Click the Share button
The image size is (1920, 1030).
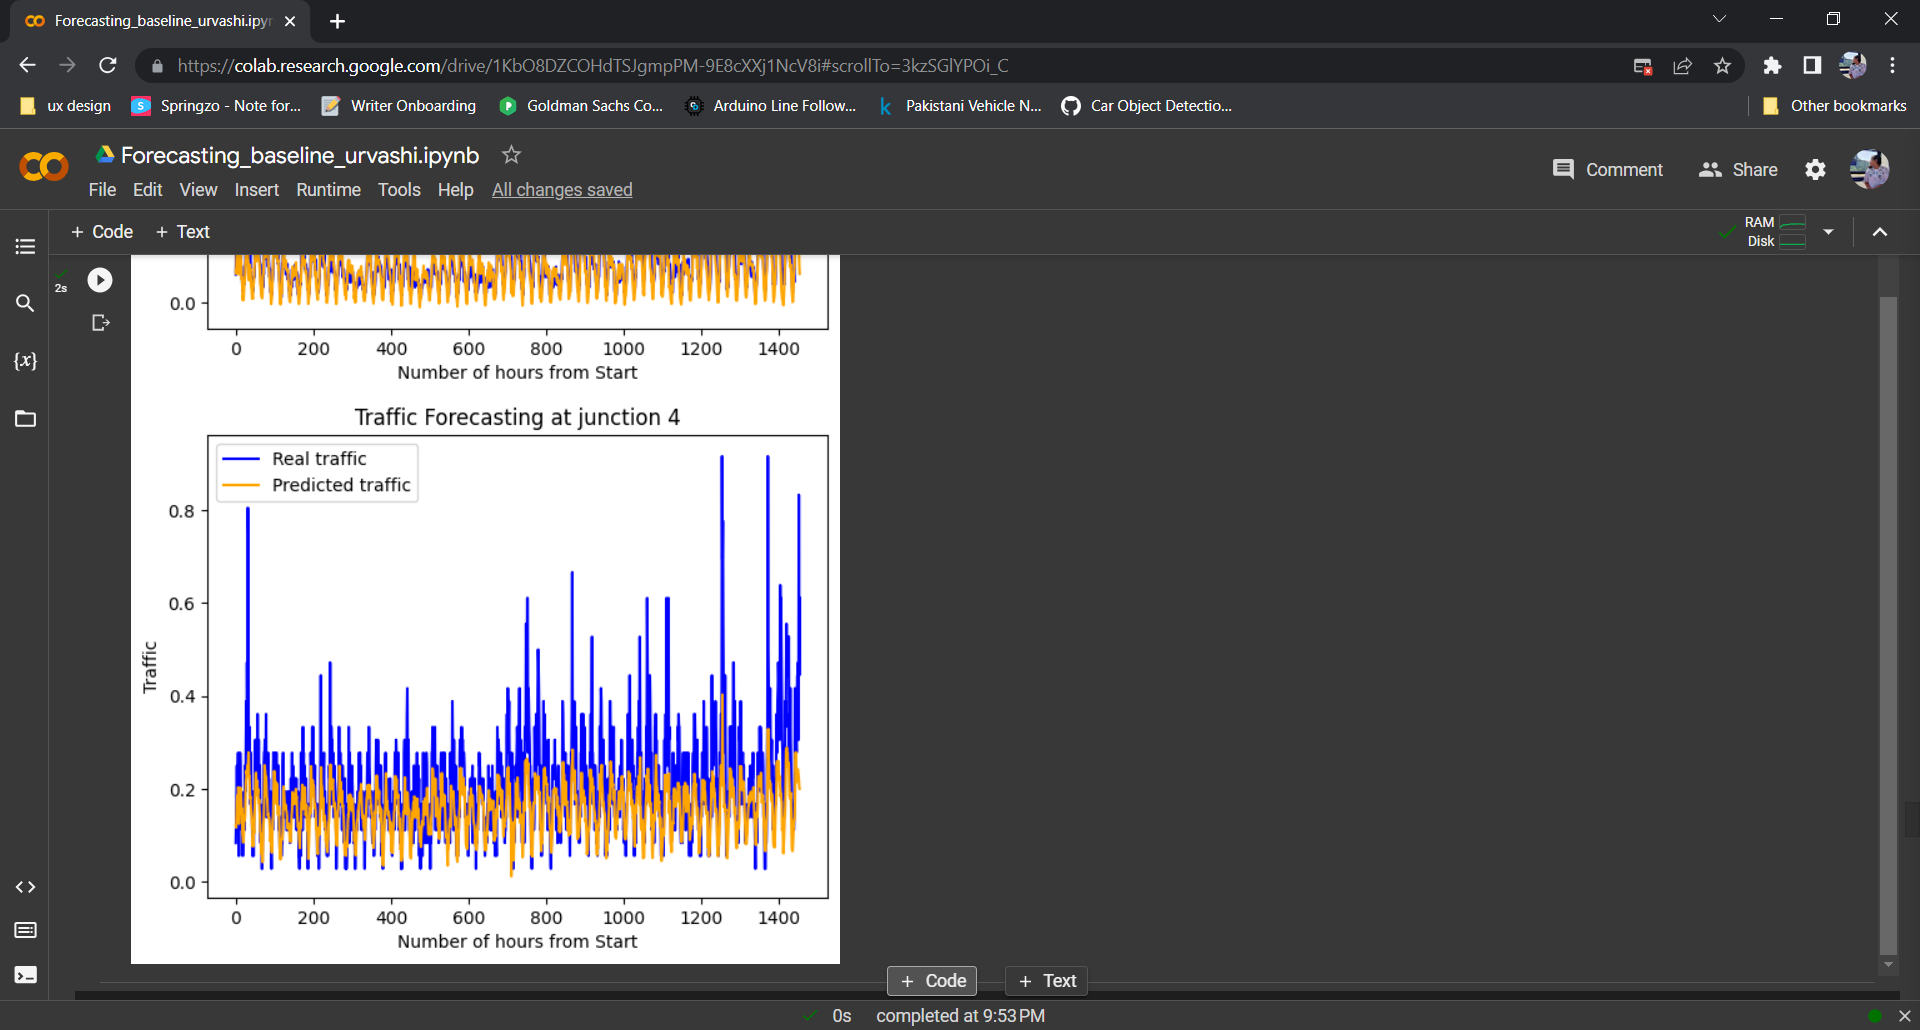1738,170
